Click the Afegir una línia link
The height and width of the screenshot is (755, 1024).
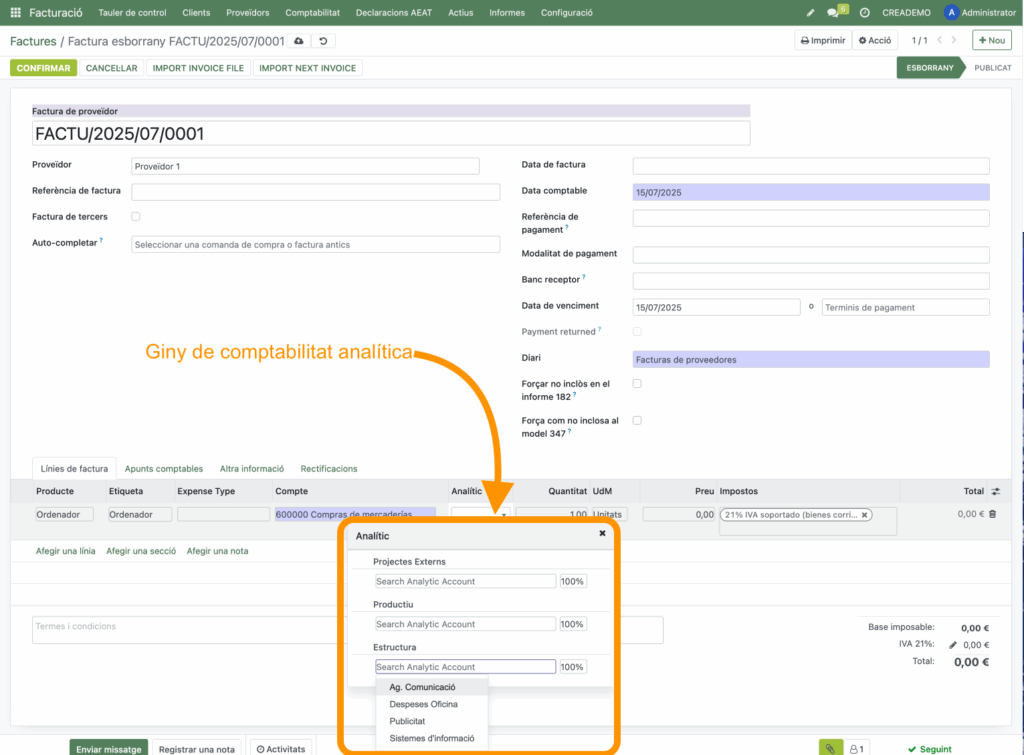click(x=65, y=551)
